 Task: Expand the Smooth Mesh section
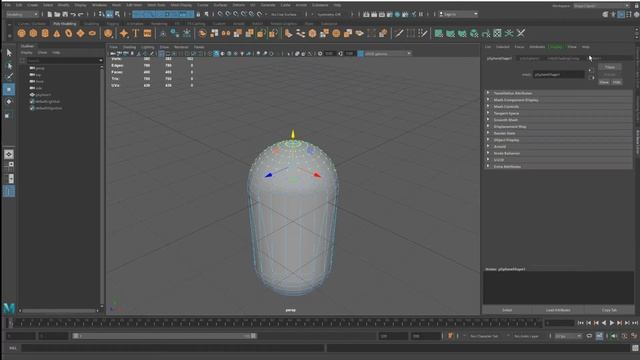(x=559, y=120)
